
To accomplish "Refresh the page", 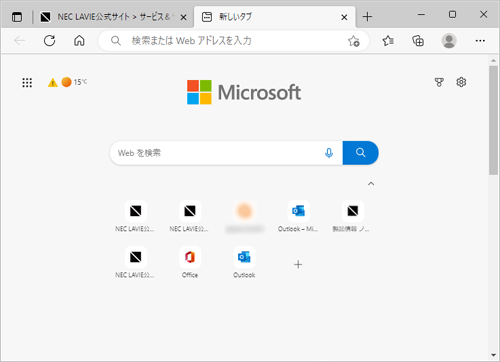I will pos(49,41).
